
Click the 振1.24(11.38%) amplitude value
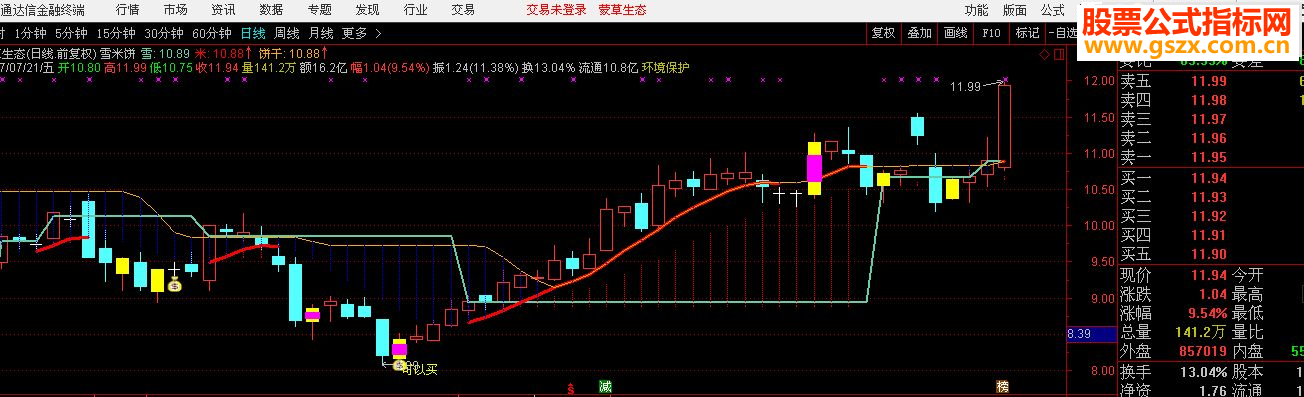[475, 68]
